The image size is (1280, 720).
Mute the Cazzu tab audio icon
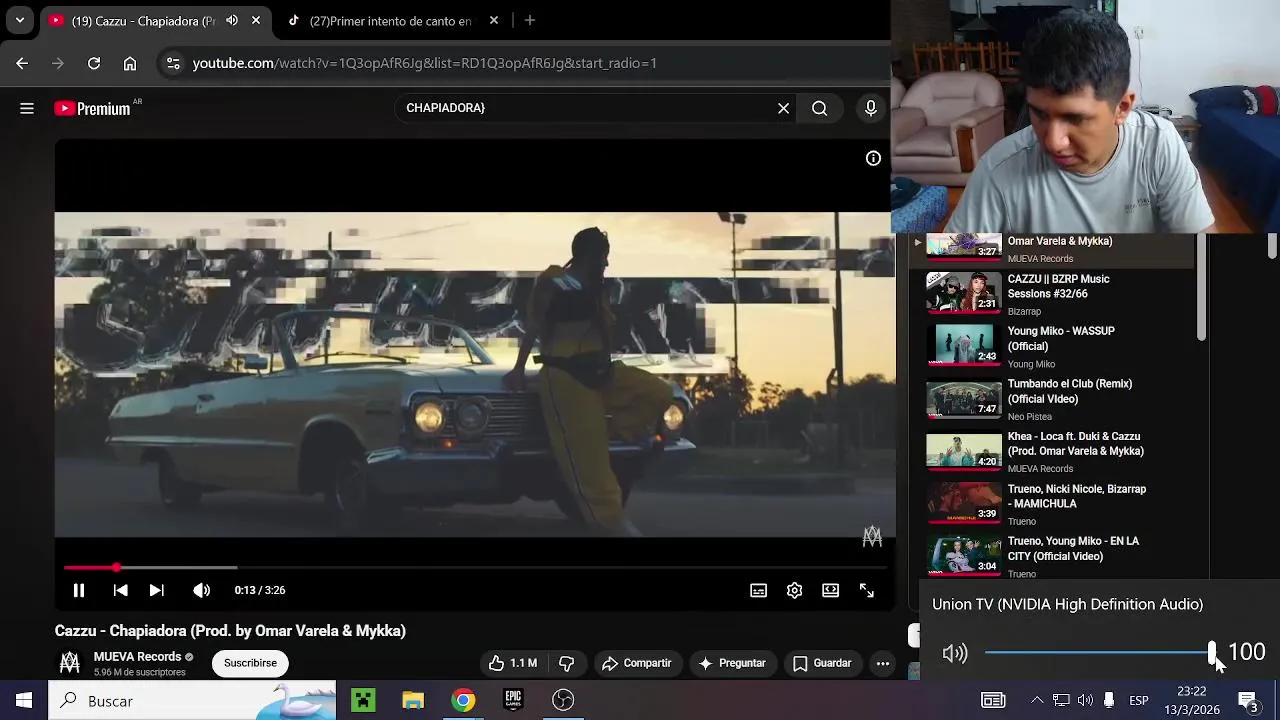(x=232, y=20)
